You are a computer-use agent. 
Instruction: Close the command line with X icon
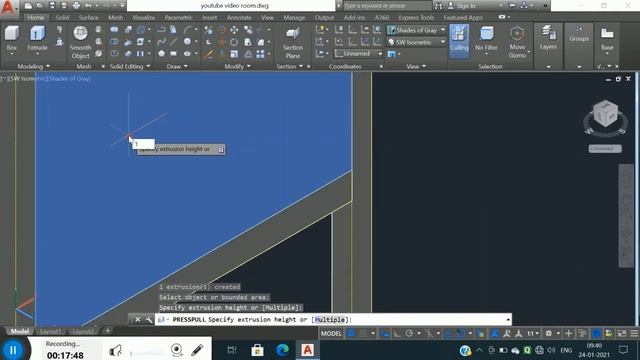[138, 320]
